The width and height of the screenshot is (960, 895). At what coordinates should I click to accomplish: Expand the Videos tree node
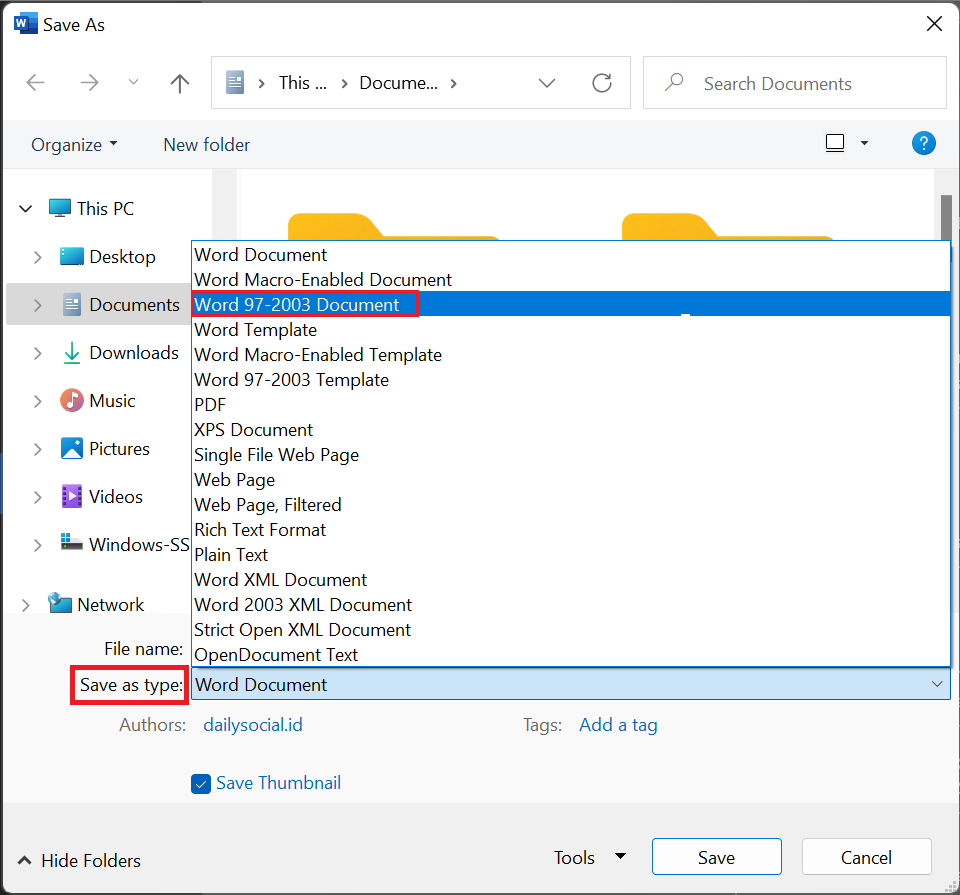(37, 497)
